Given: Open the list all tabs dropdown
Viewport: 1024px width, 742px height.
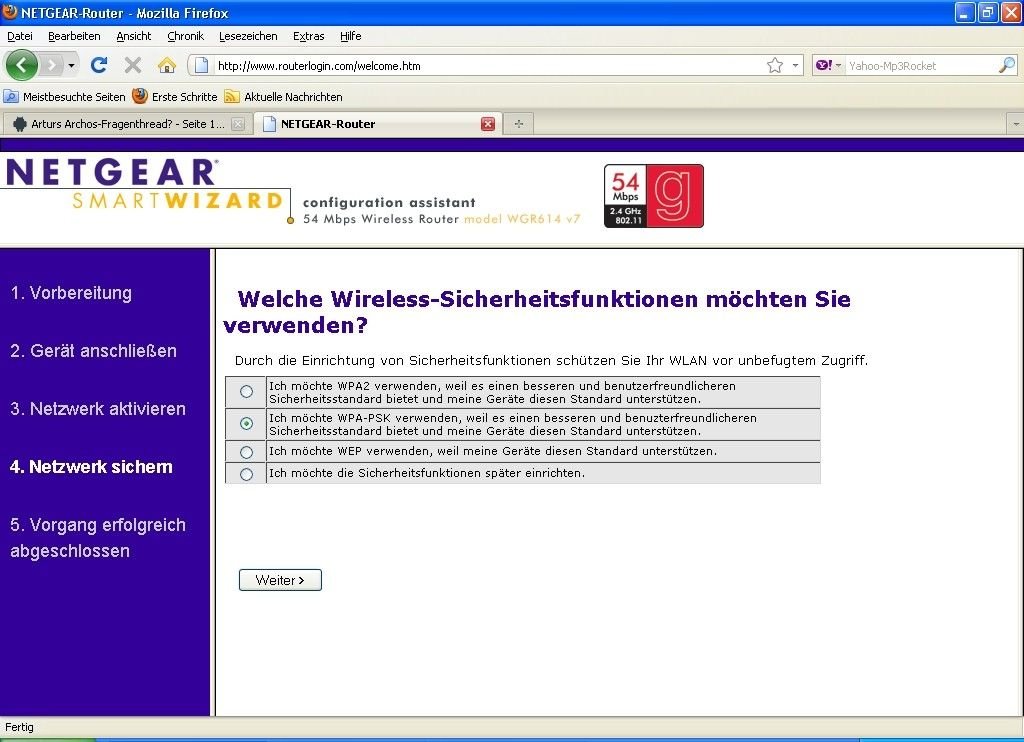Looking at the screenshot, I should tap(1016, 124).
